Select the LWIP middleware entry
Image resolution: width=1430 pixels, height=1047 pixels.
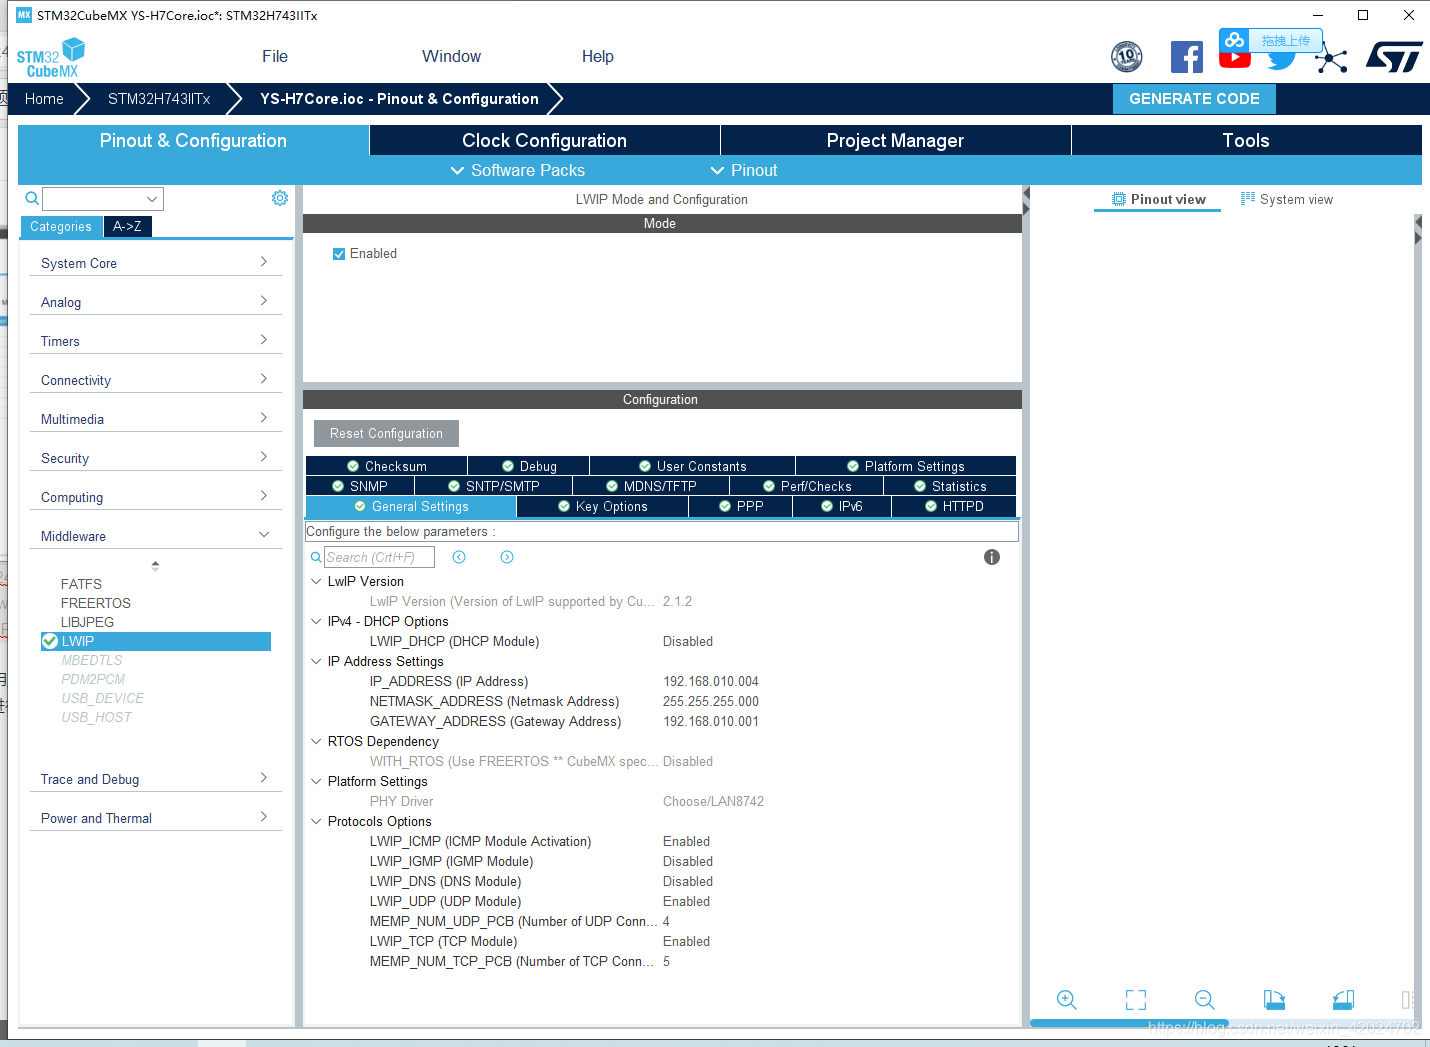(x=156, y=641)
